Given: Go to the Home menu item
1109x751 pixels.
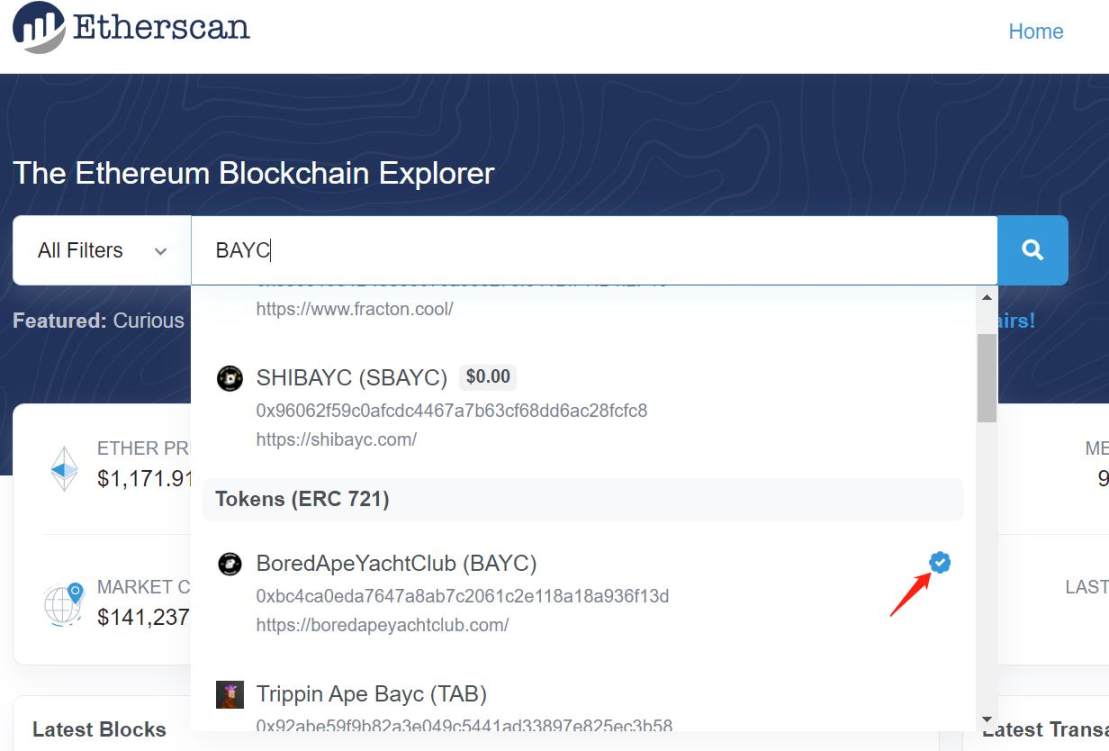Looking at the screenshot, I should [x=1035, y=32].
